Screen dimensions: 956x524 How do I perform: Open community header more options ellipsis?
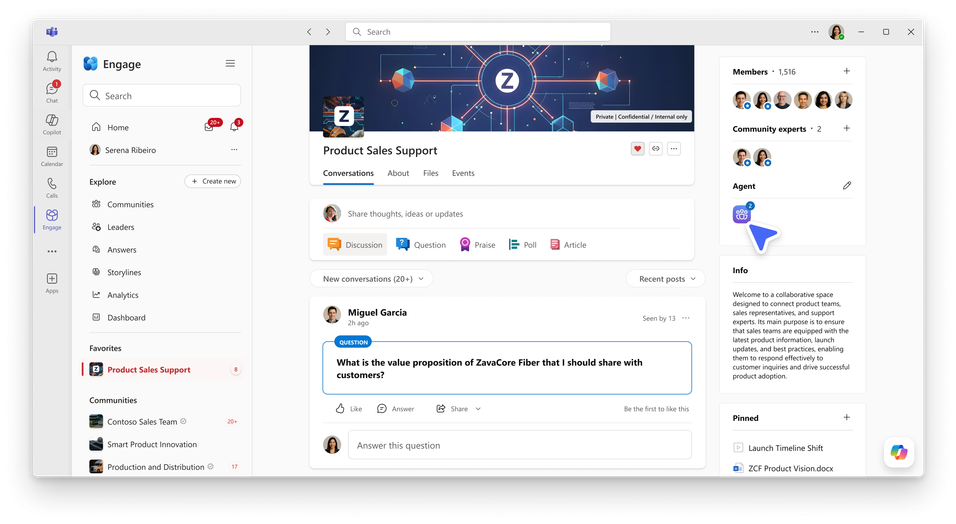[674, 148]
